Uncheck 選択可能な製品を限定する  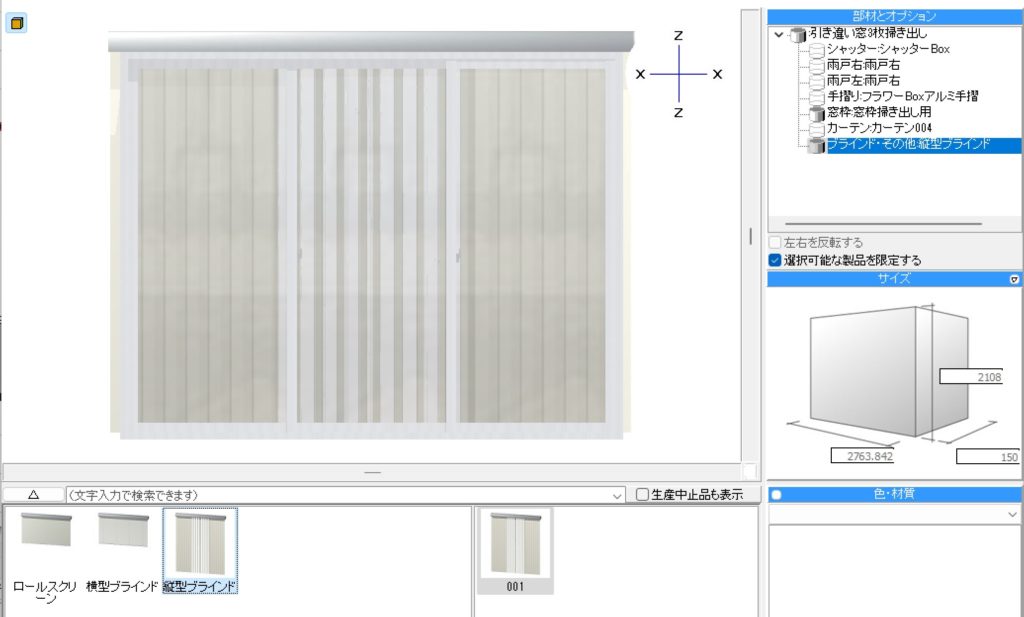(x=775, y=260)
